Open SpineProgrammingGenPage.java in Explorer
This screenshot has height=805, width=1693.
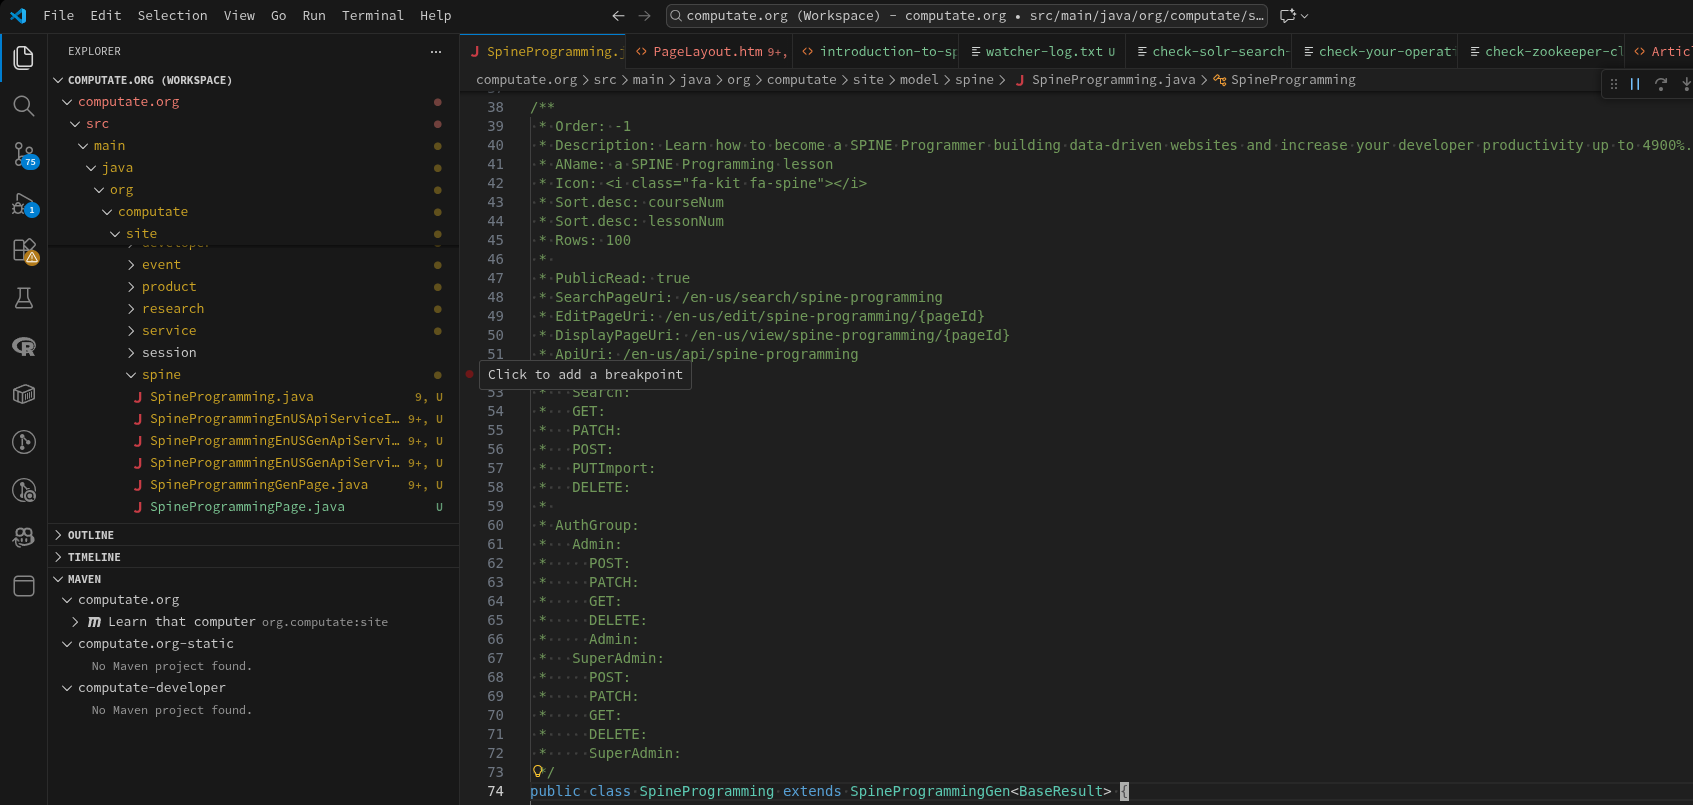259,485
